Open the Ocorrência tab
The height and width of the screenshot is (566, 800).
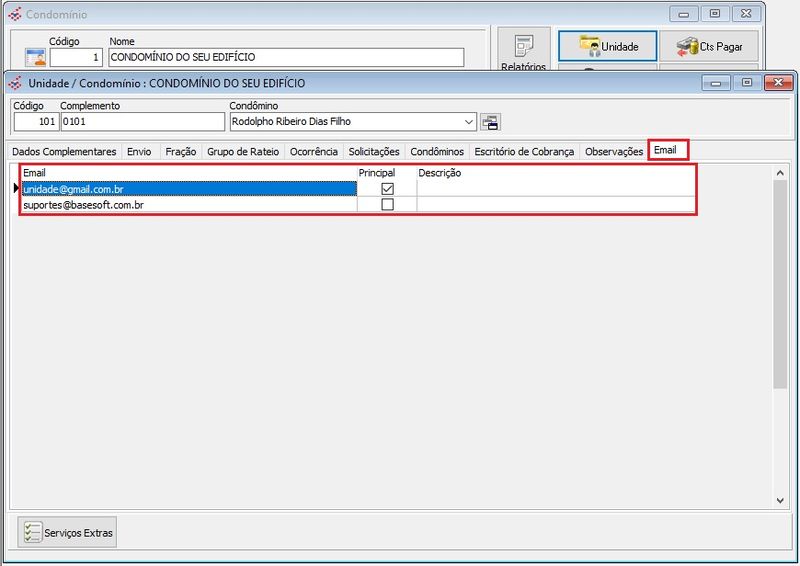pos(313,151)
